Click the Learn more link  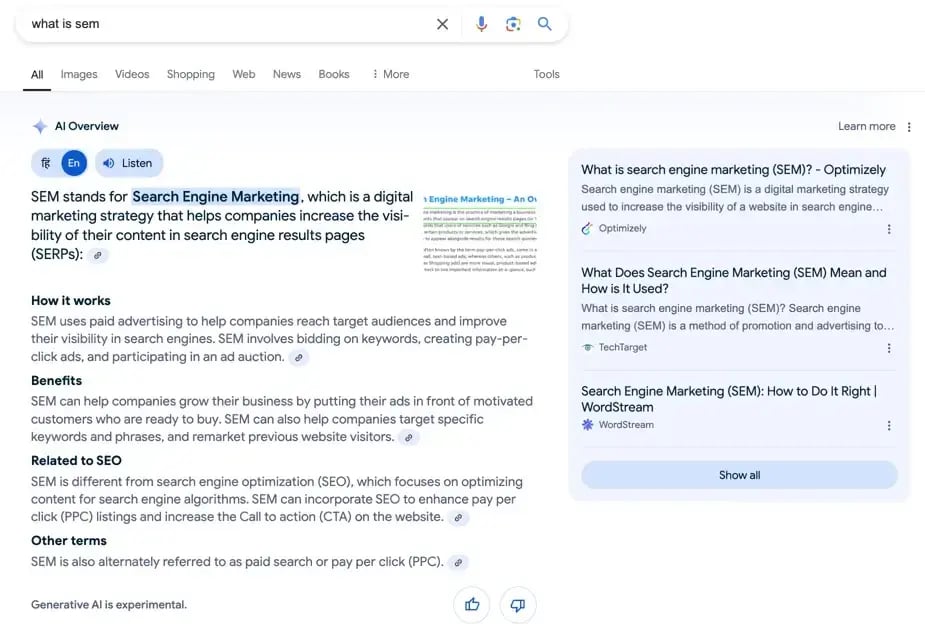[867, 126]
